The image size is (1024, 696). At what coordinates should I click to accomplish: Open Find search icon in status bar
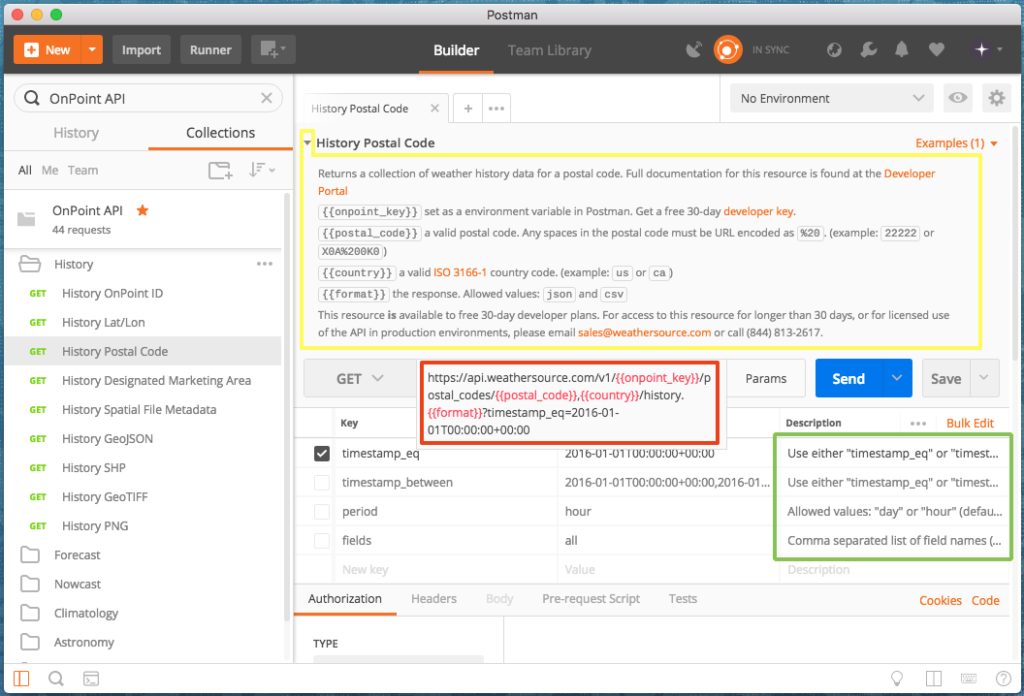click(56, 679)
